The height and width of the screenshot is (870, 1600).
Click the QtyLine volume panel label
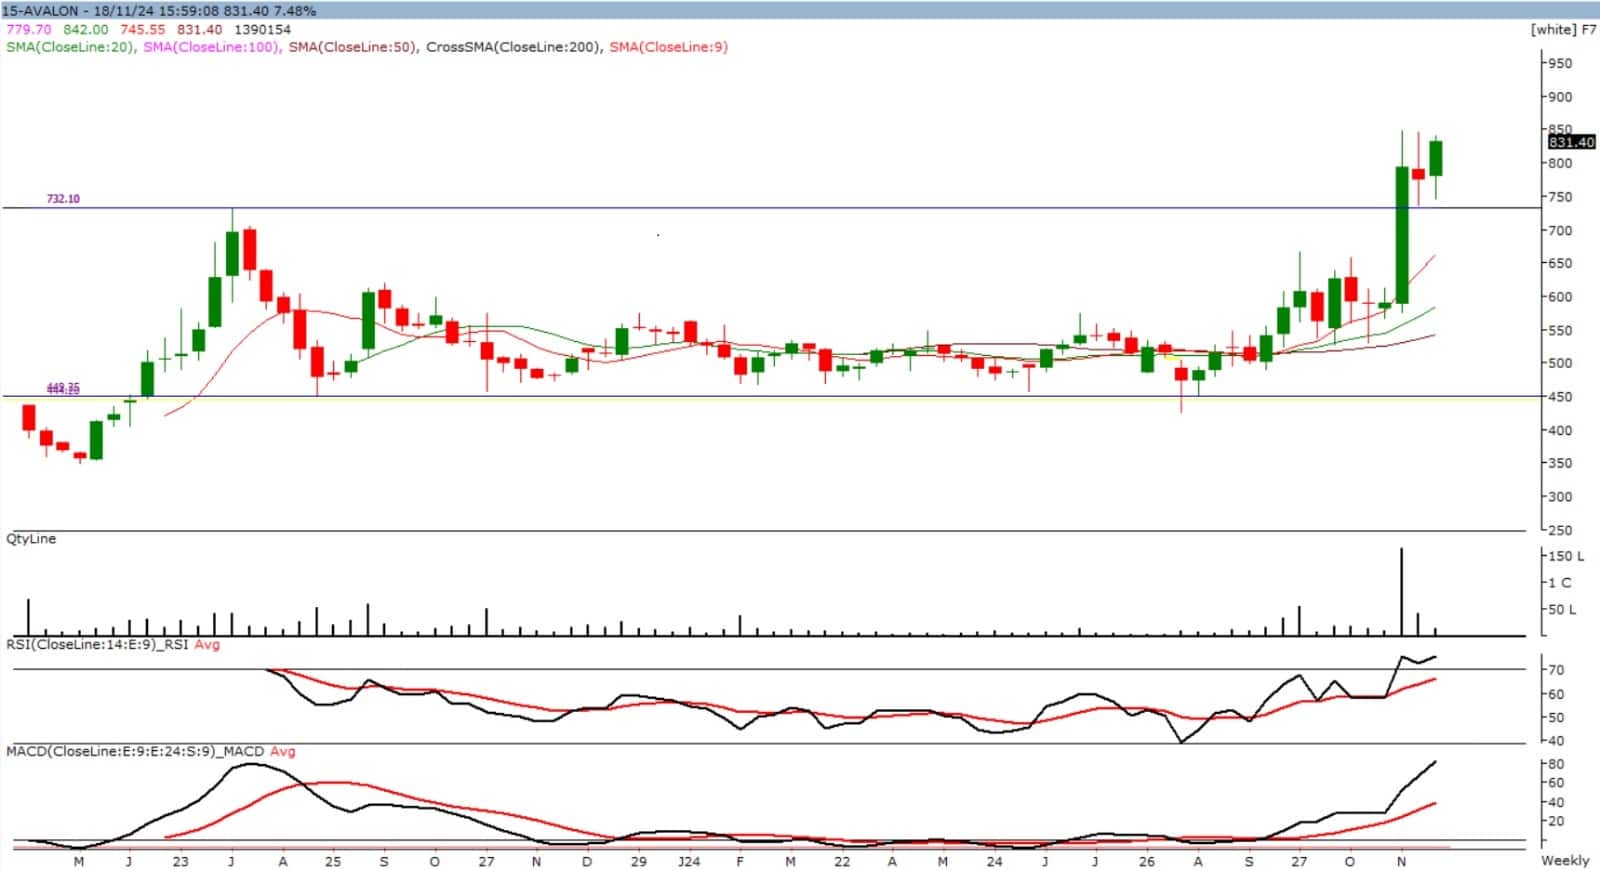31,539
